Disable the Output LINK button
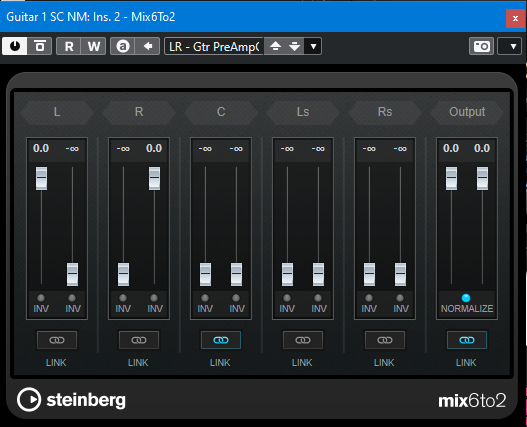Screen dimensions: 527x427 coord(467,340)
